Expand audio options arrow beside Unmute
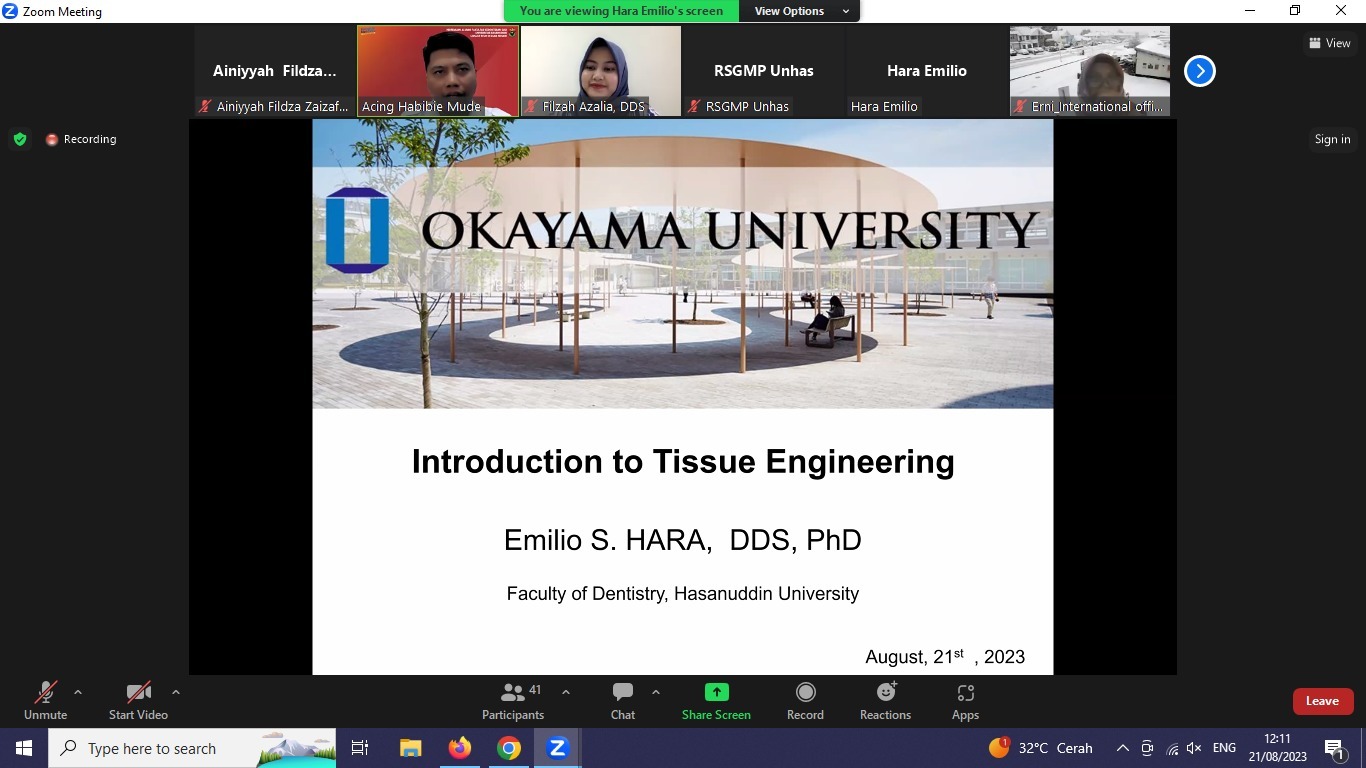This screenshot has height=768, width=1366. pyautogui.click(x=78, y=692)
